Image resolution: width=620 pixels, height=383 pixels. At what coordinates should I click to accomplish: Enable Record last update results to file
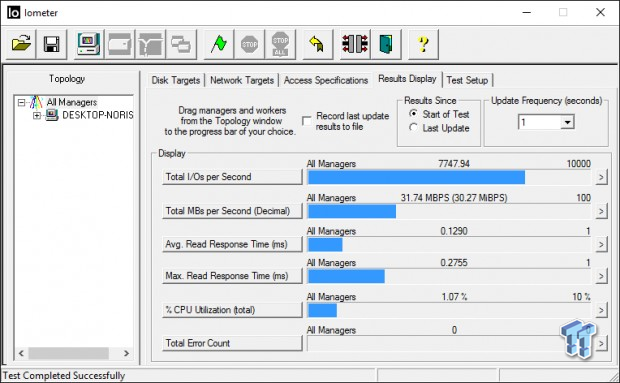coord(306,121)
